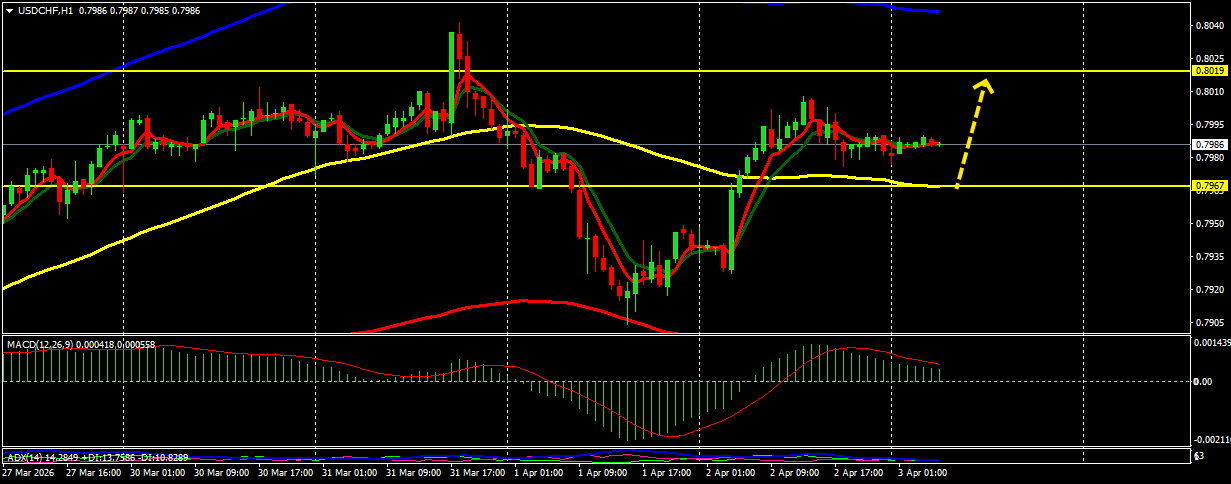
Task: Click the 31 Mar 17:00 time label
Action: (x=478, y=472)
